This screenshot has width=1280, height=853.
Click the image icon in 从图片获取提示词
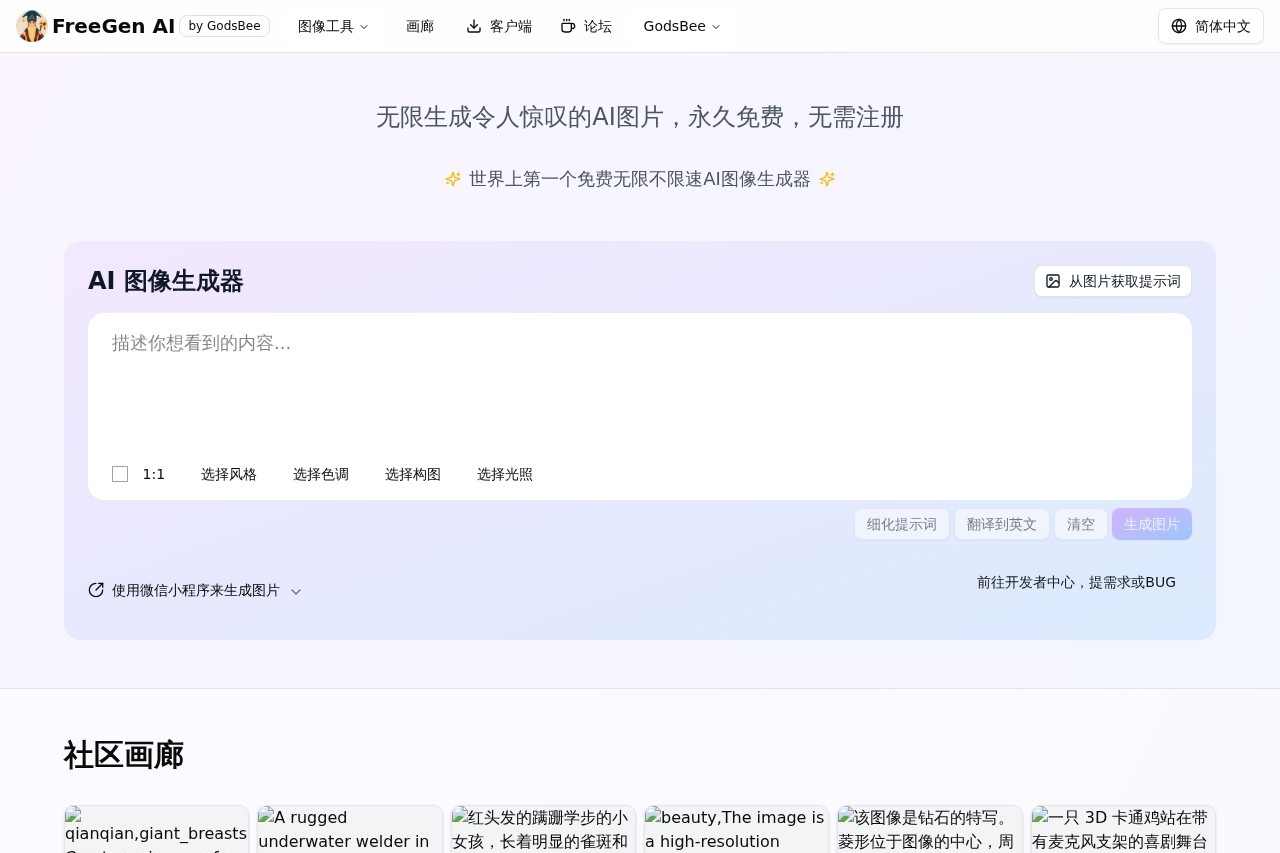pyautogui.click(x=1053, y=281)
